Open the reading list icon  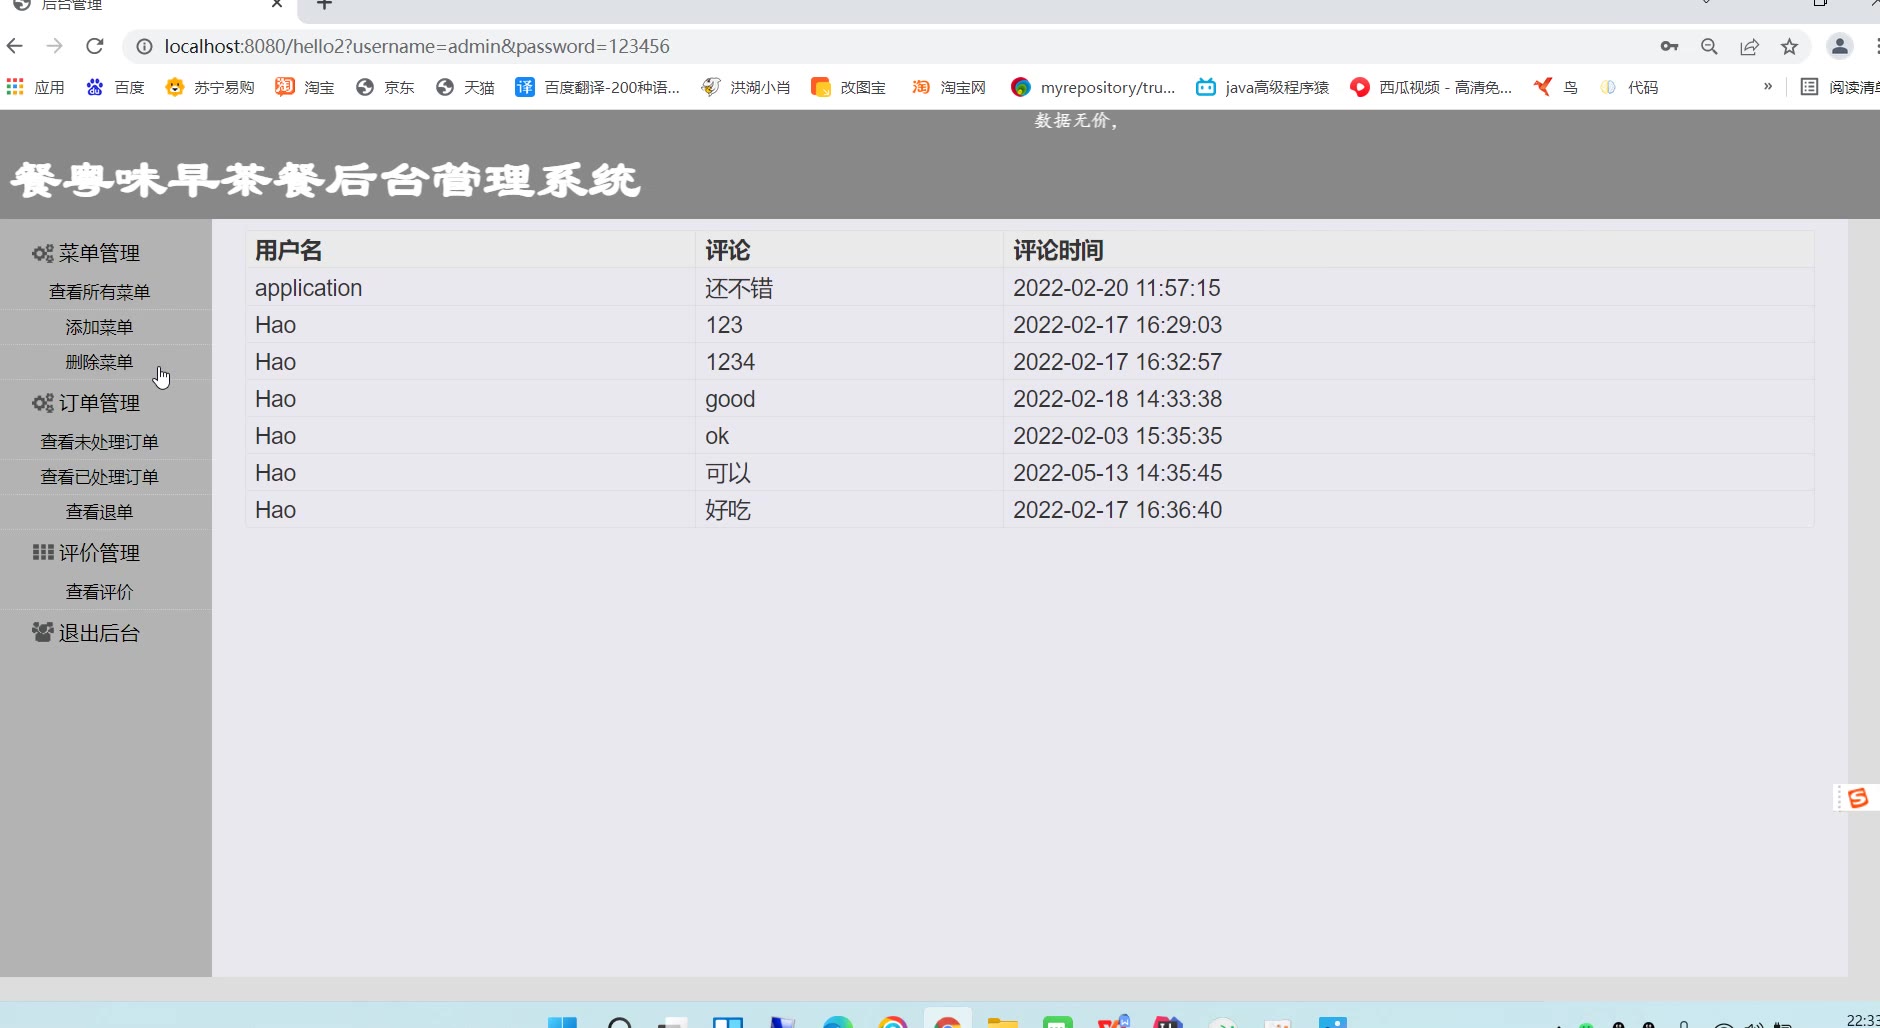1809,87
